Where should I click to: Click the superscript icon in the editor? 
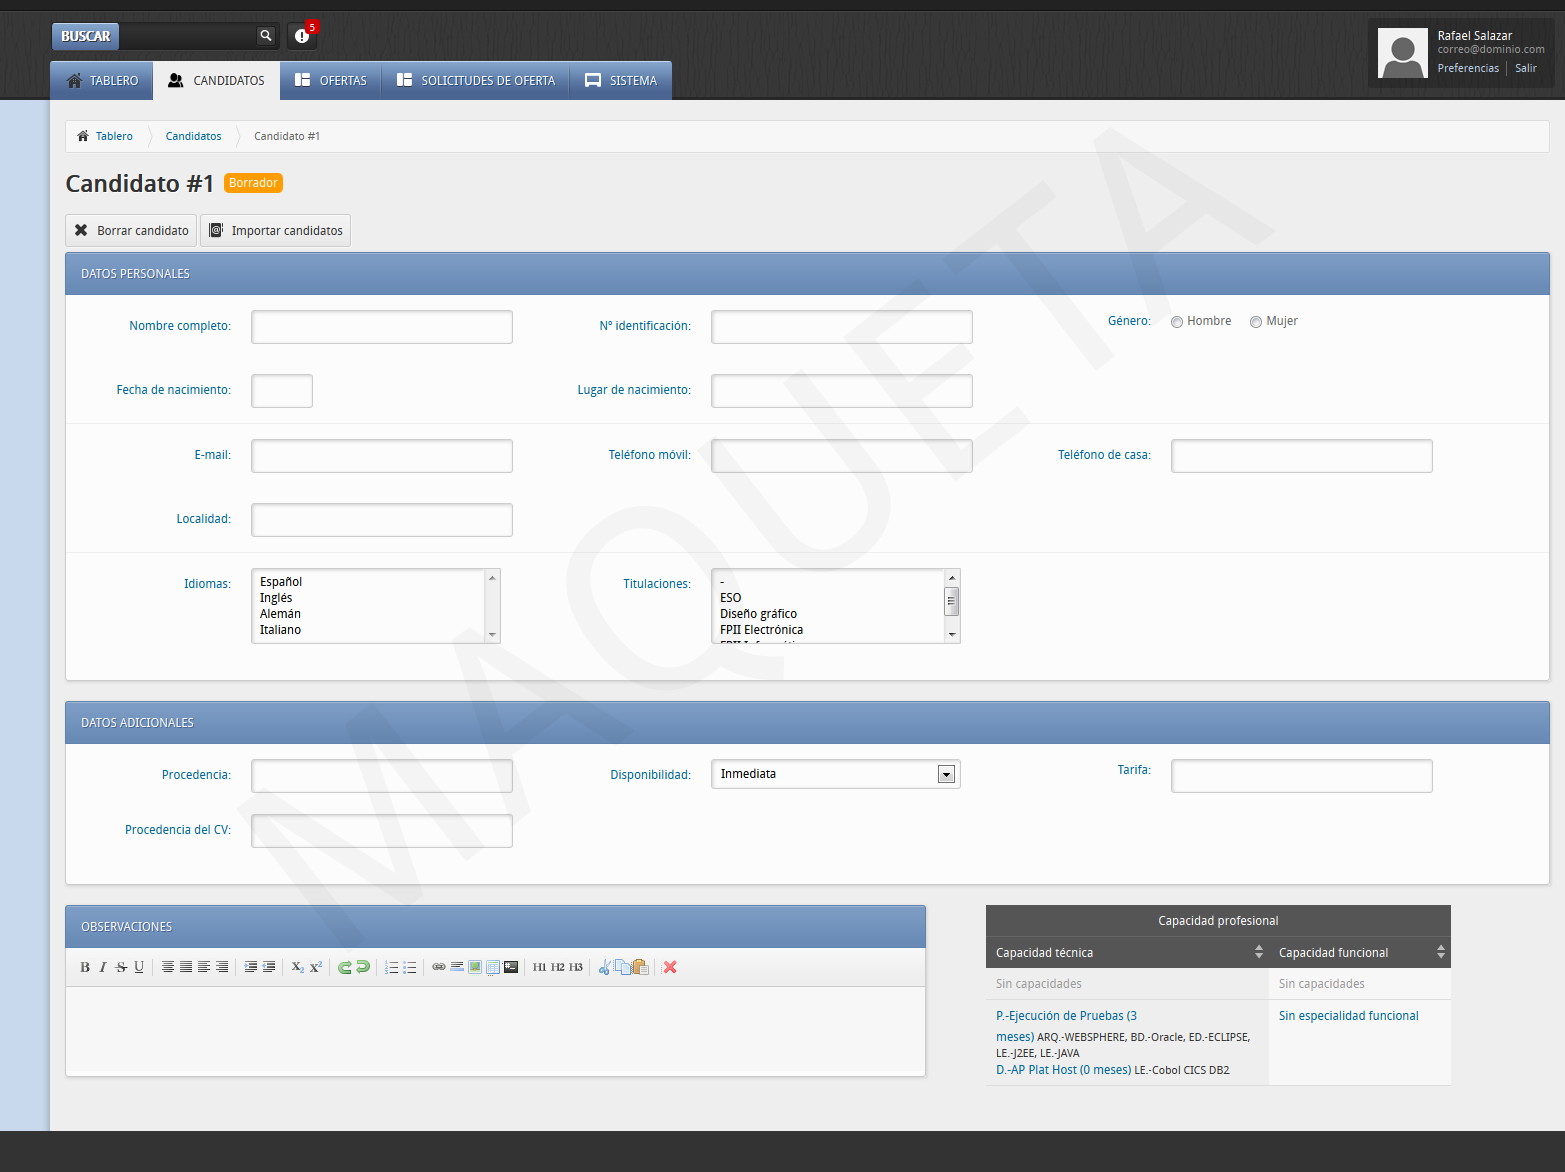(316, 967)
